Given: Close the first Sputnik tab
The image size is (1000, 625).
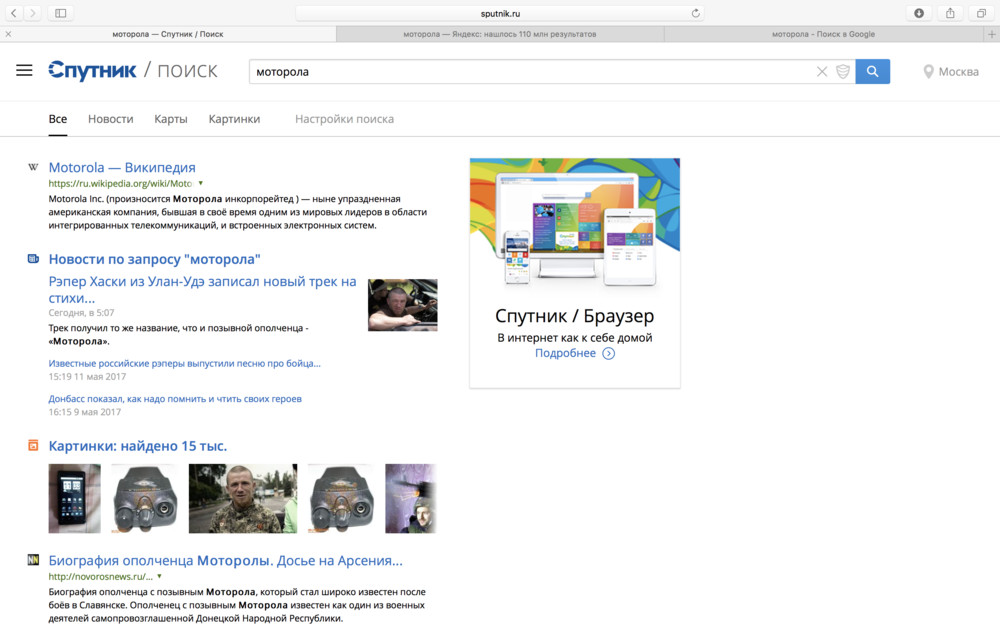Looking at the screenshot, I should pyautogui.click(x=8, y=34).
